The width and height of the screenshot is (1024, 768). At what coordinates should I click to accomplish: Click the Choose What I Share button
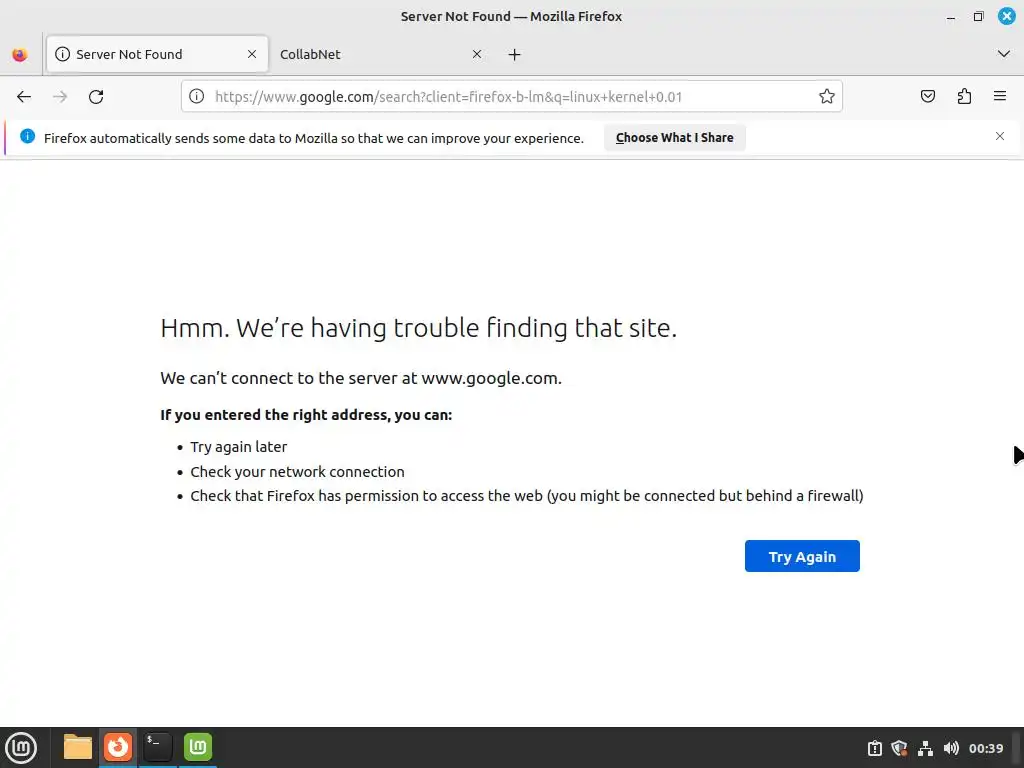(x=675, y=138)
